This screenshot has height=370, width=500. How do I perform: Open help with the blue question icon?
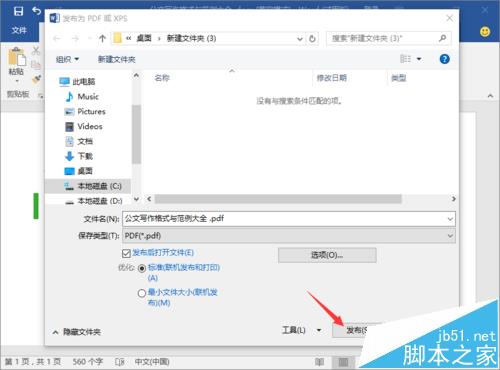tap(444, 59)
